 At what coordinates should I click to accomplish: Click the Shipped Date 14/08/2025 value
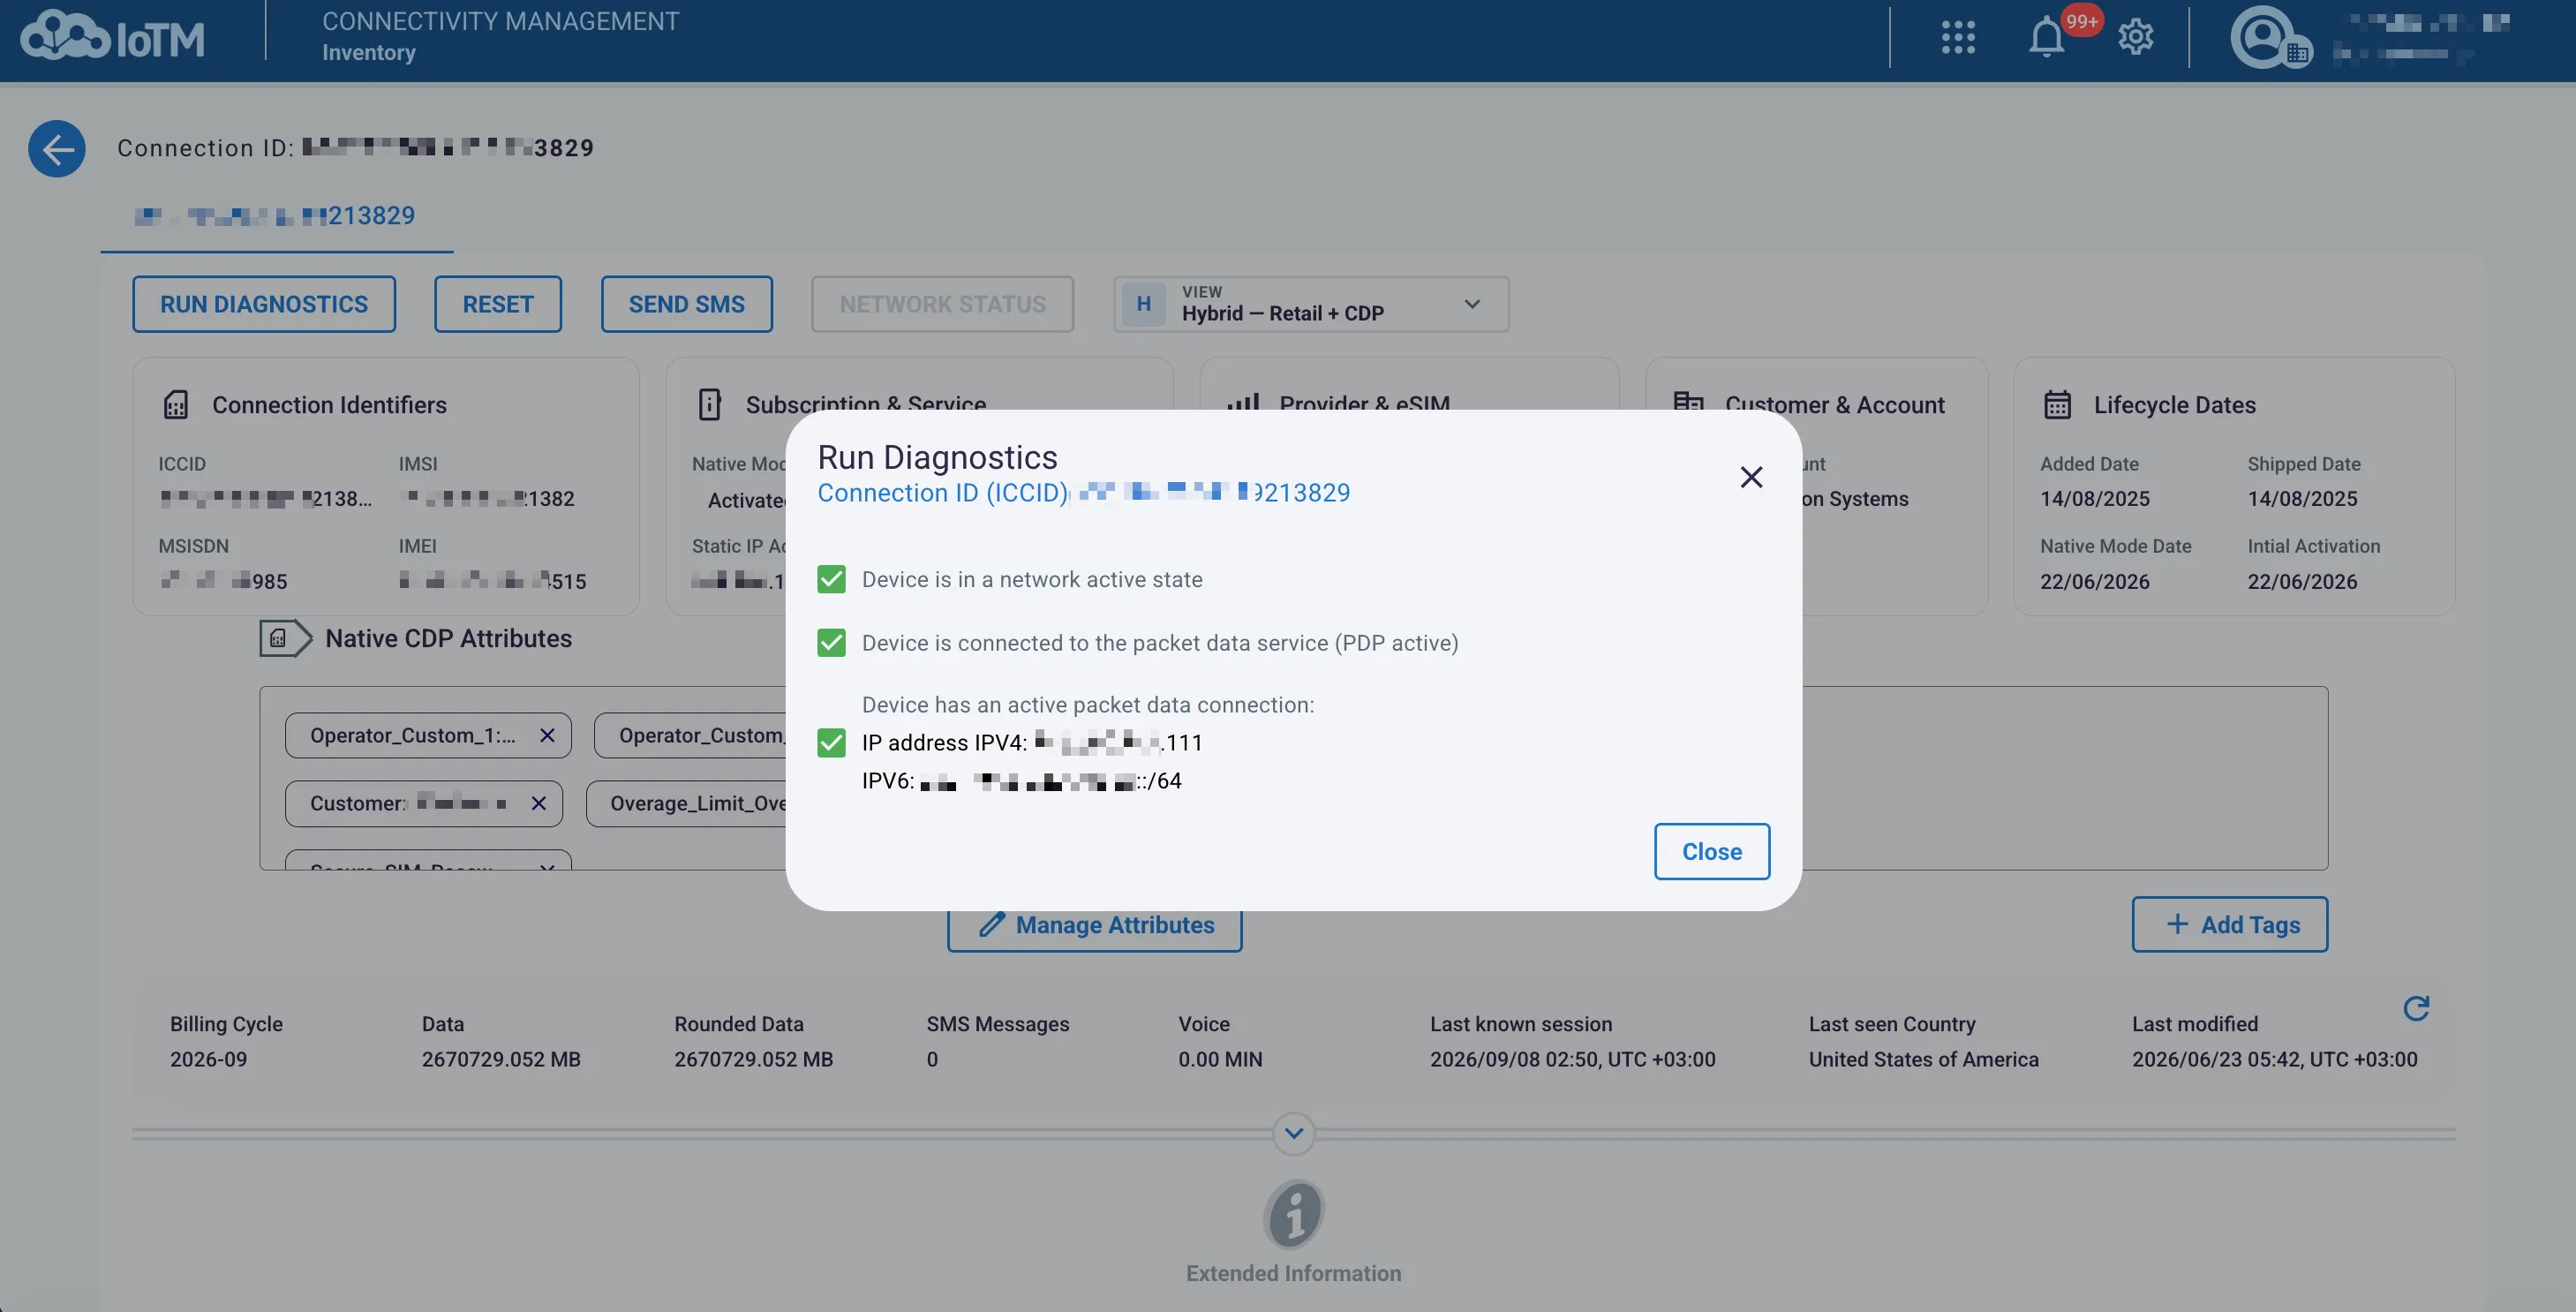2303,499
